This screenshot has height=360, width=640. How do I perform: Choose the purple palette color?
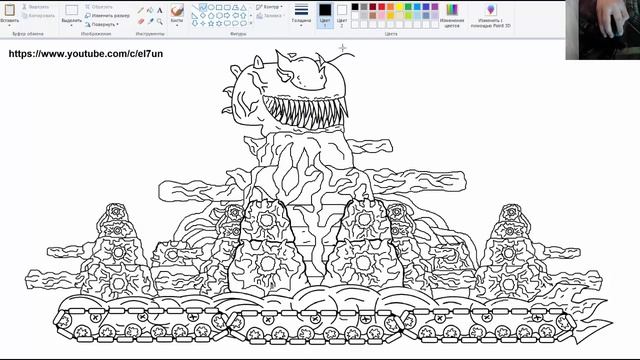pyautogui.click(x=435, y=7)
